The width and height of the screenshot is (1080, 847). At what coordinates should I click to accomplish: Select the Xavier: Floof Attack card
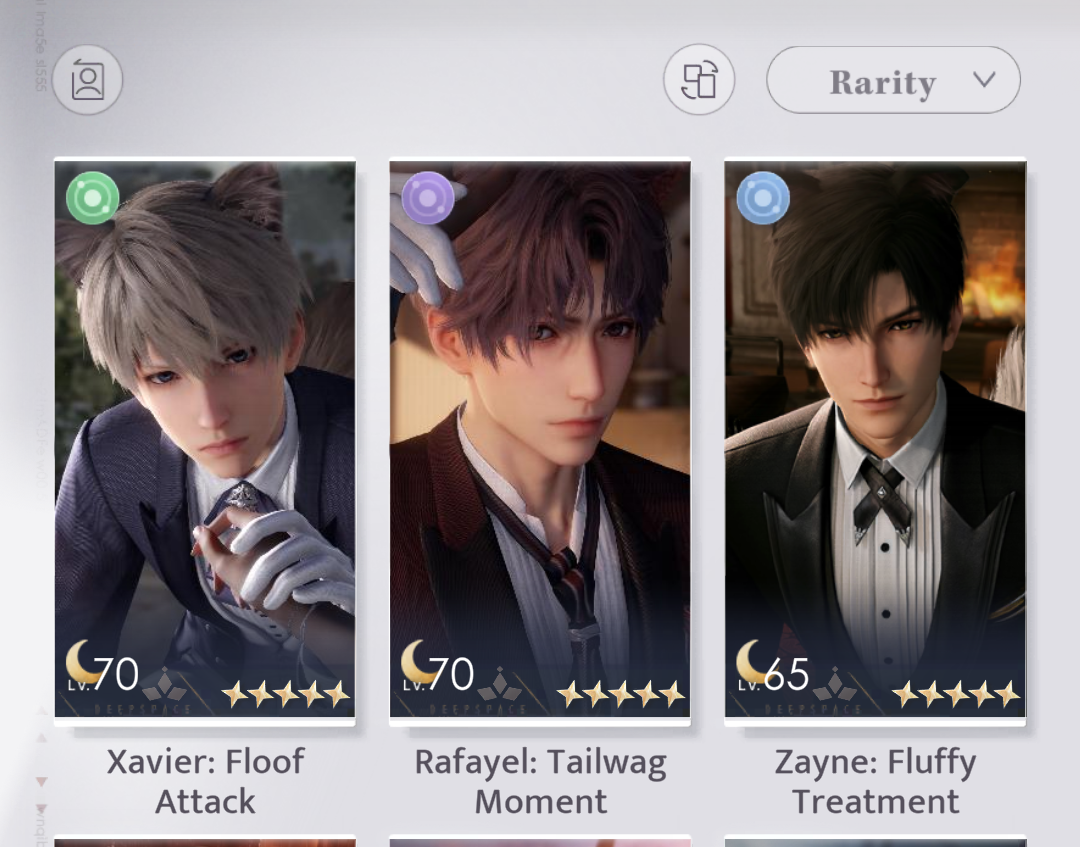click(x=205, y=441)
